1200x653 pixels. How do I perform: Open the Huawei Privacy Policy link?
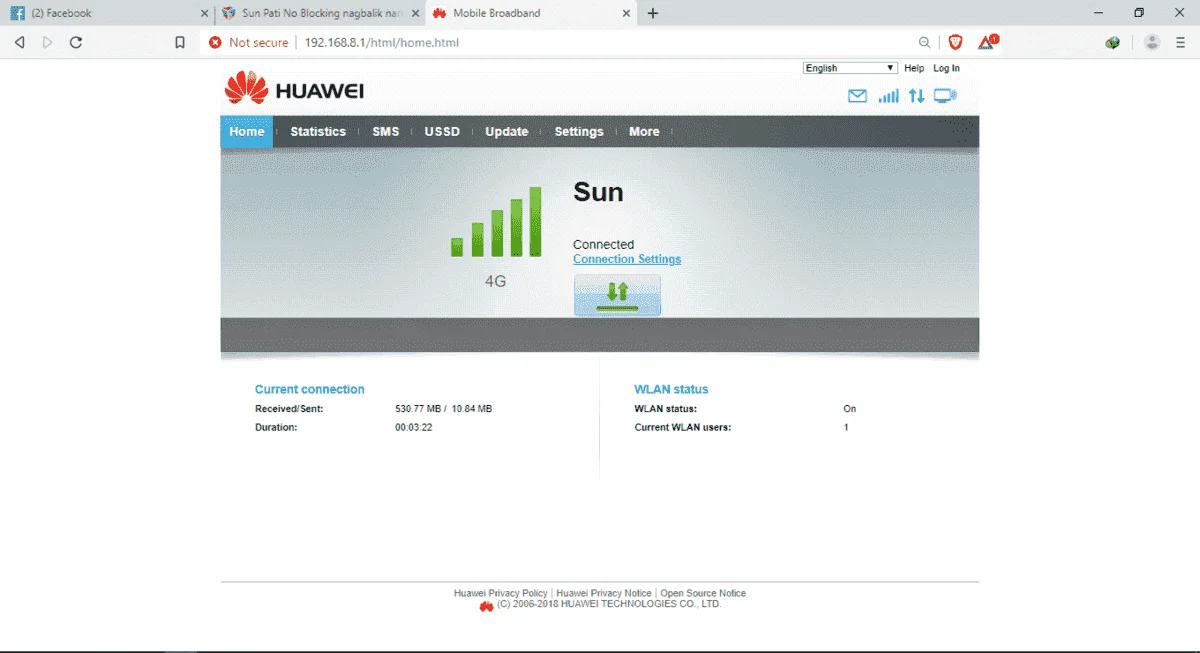(x=501, y=593)
